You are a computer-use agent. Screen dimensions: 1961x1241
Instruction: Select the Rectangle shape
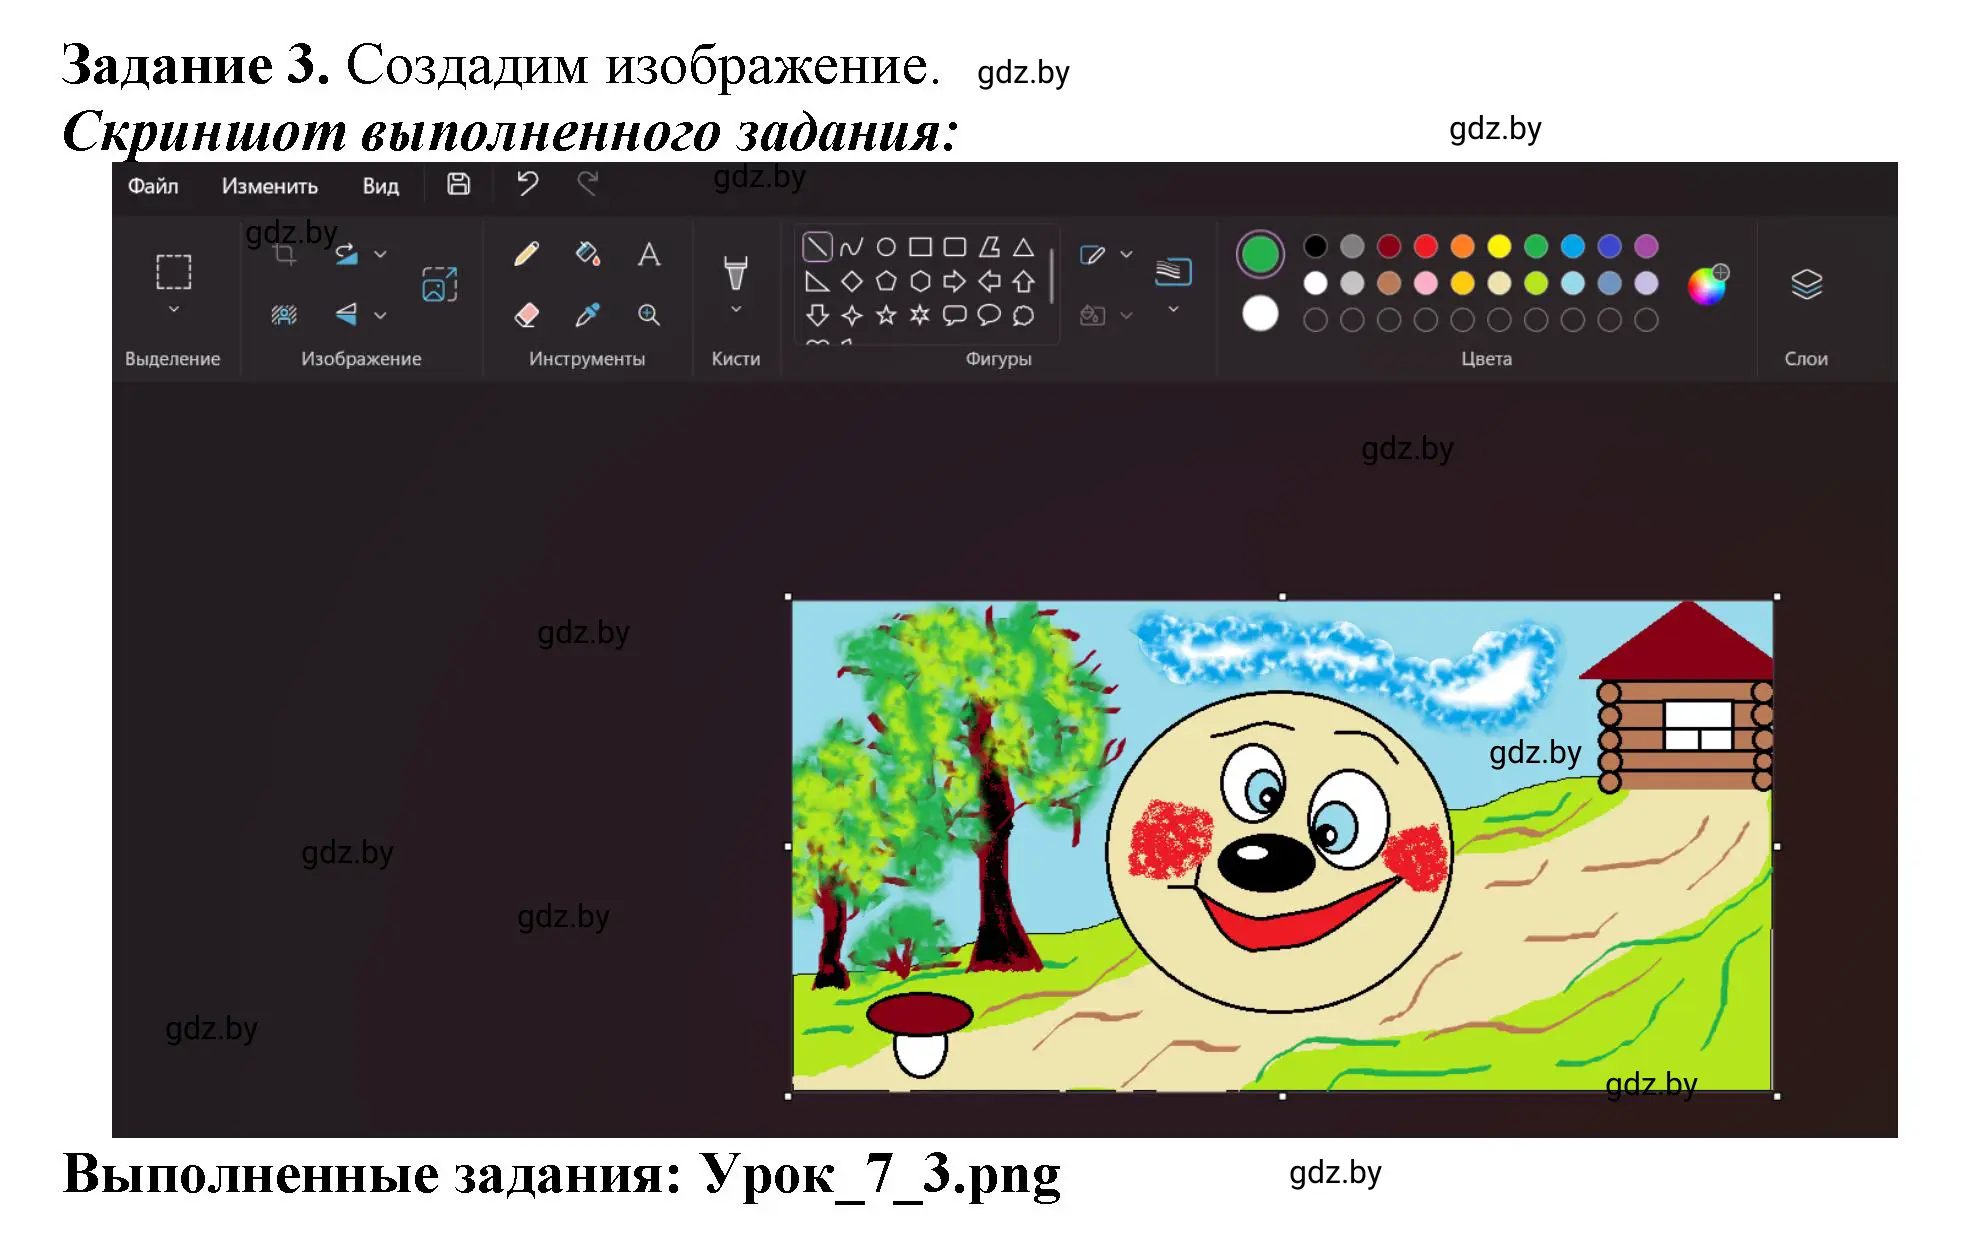pos(920,247)
